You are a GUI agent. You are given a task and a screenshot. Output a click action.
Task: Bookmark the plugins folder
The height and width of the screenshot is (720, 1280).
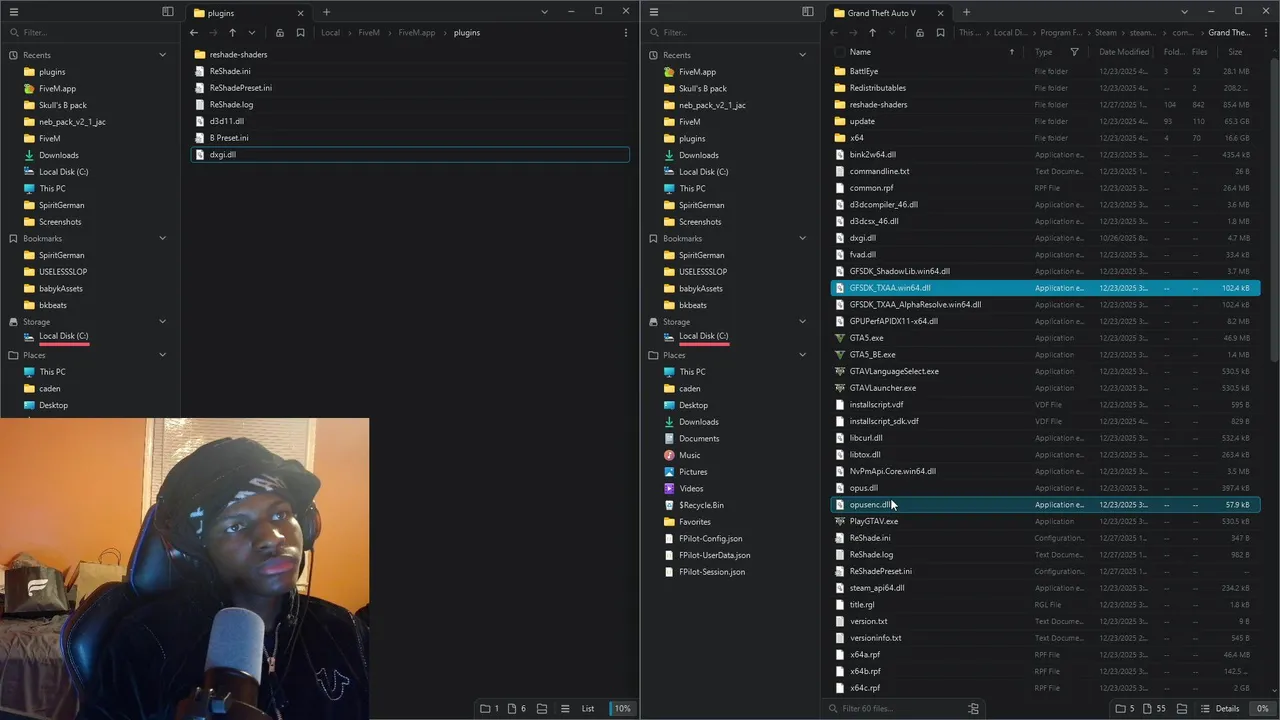click(300, 33)
